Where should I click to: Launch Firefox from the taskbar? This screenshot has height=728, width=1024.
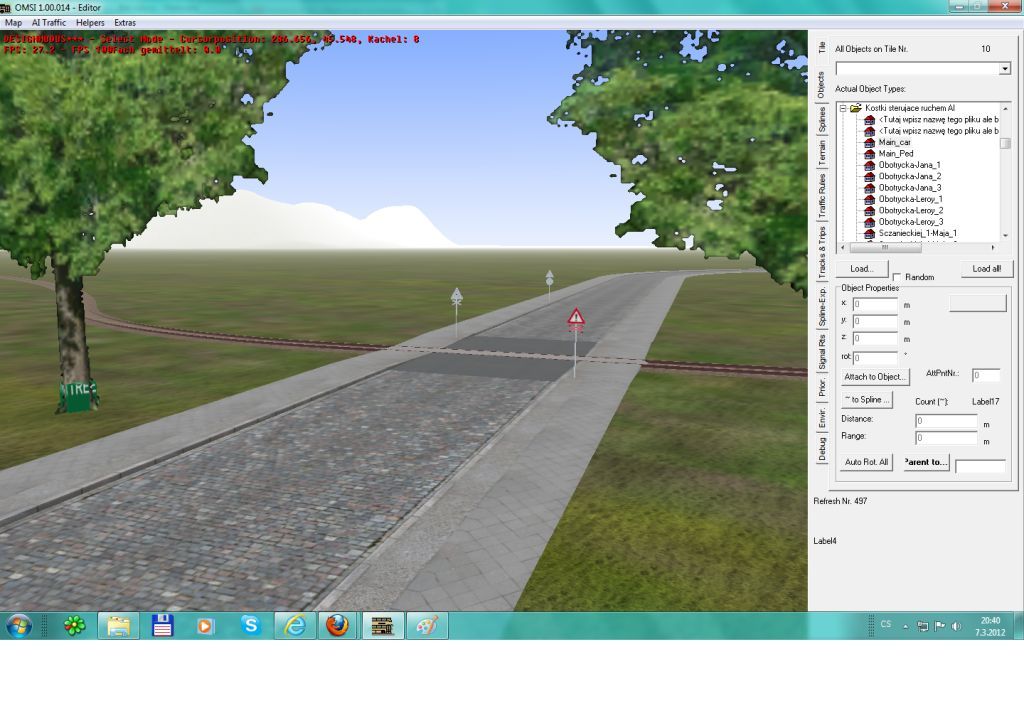338,626
